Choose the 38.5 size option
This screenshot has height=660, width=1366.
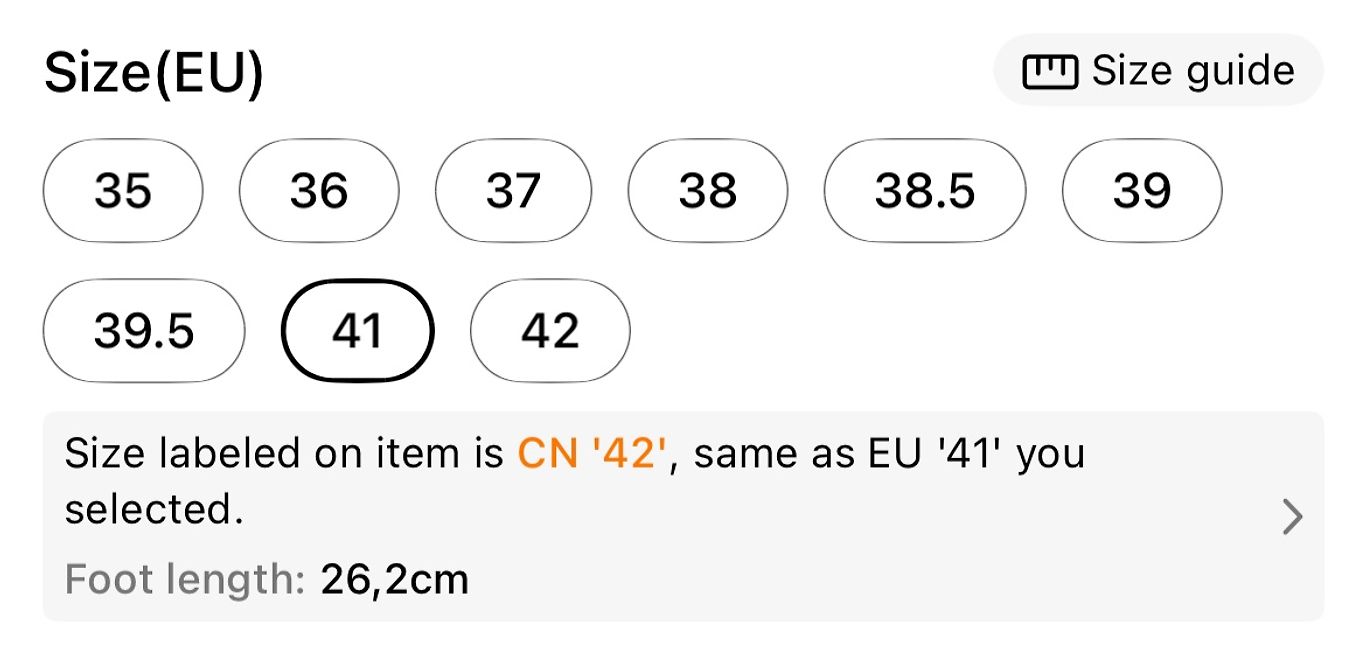[x=925, y=190]
